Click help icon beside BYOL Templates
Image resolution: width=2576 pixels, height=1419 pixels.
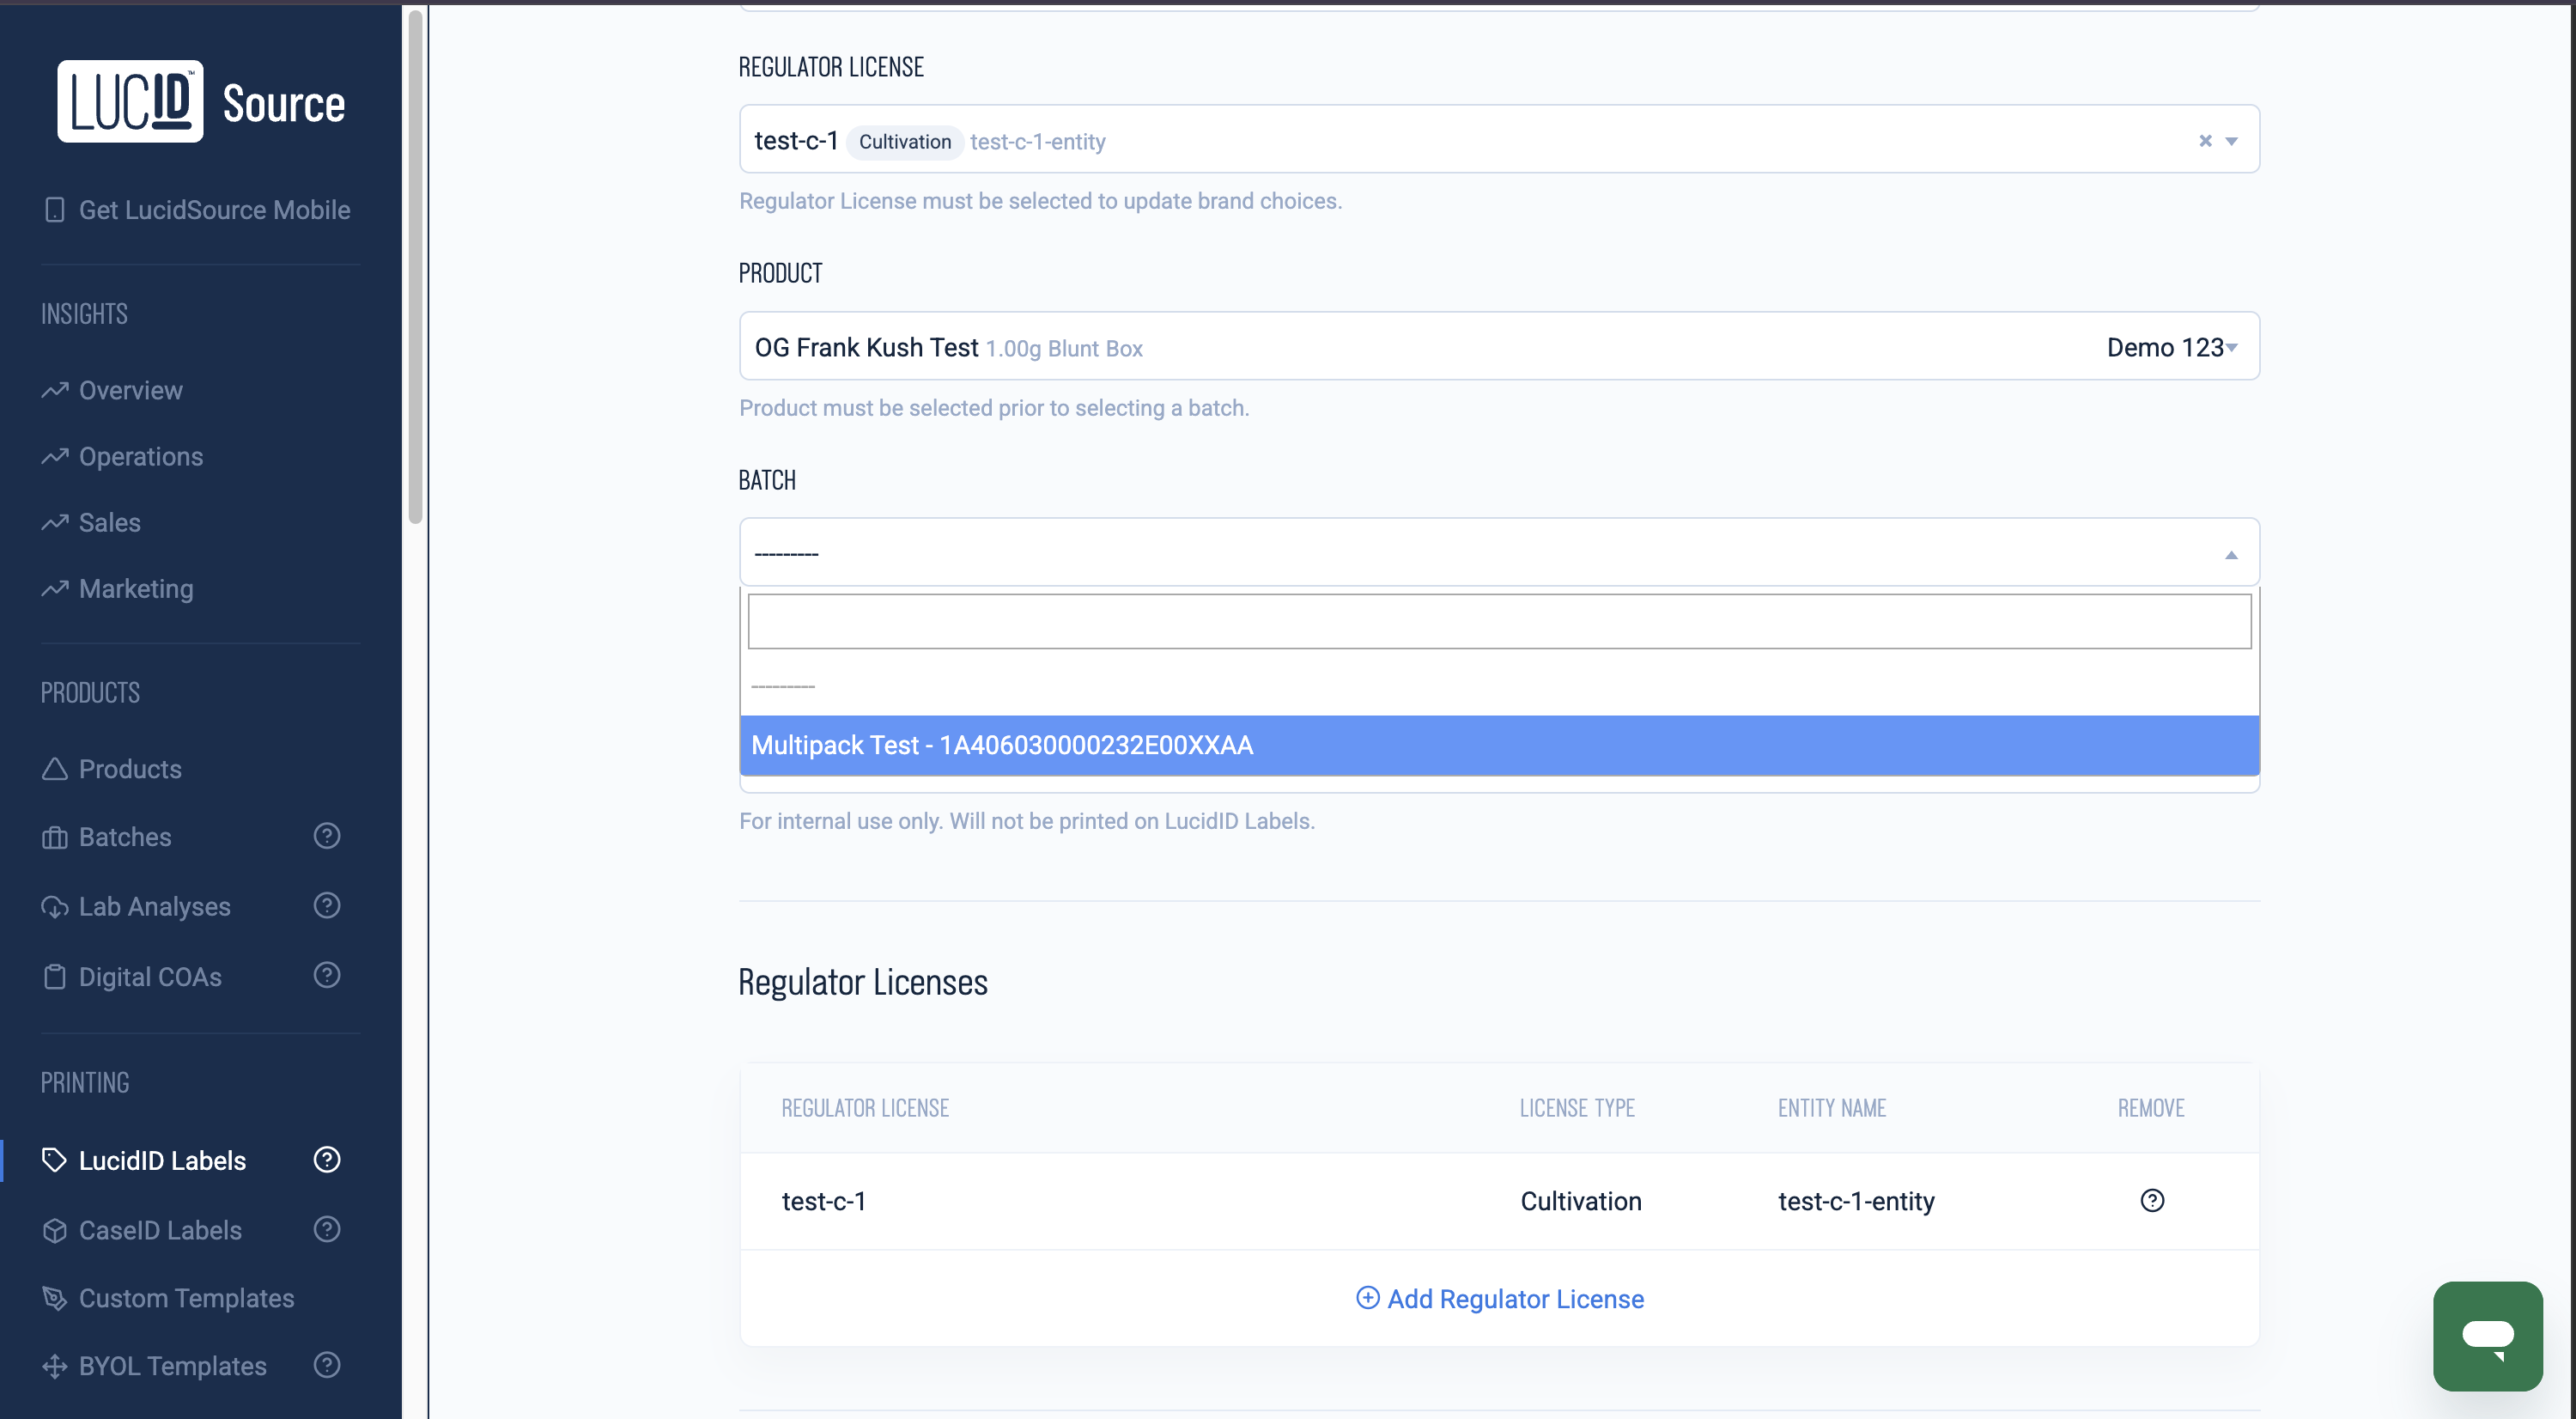click(327, 1365)
